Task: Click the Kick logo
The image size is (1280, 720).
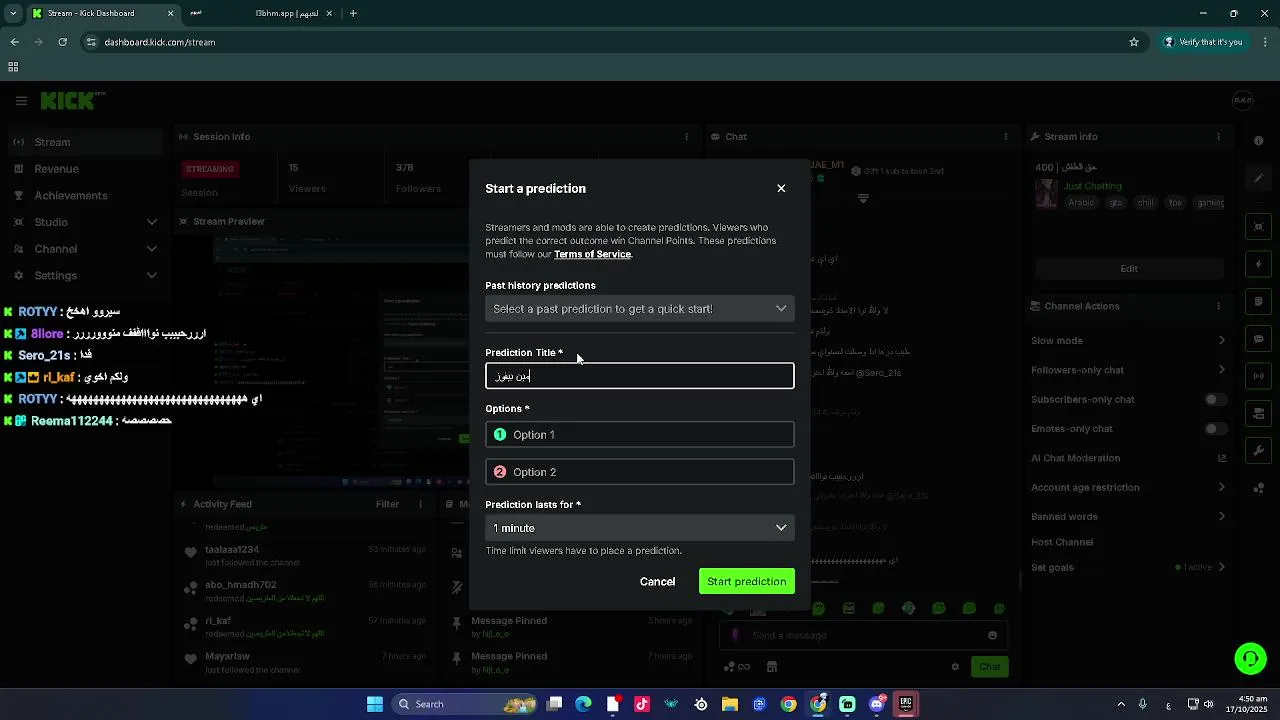Action: (x=73, y=101)
